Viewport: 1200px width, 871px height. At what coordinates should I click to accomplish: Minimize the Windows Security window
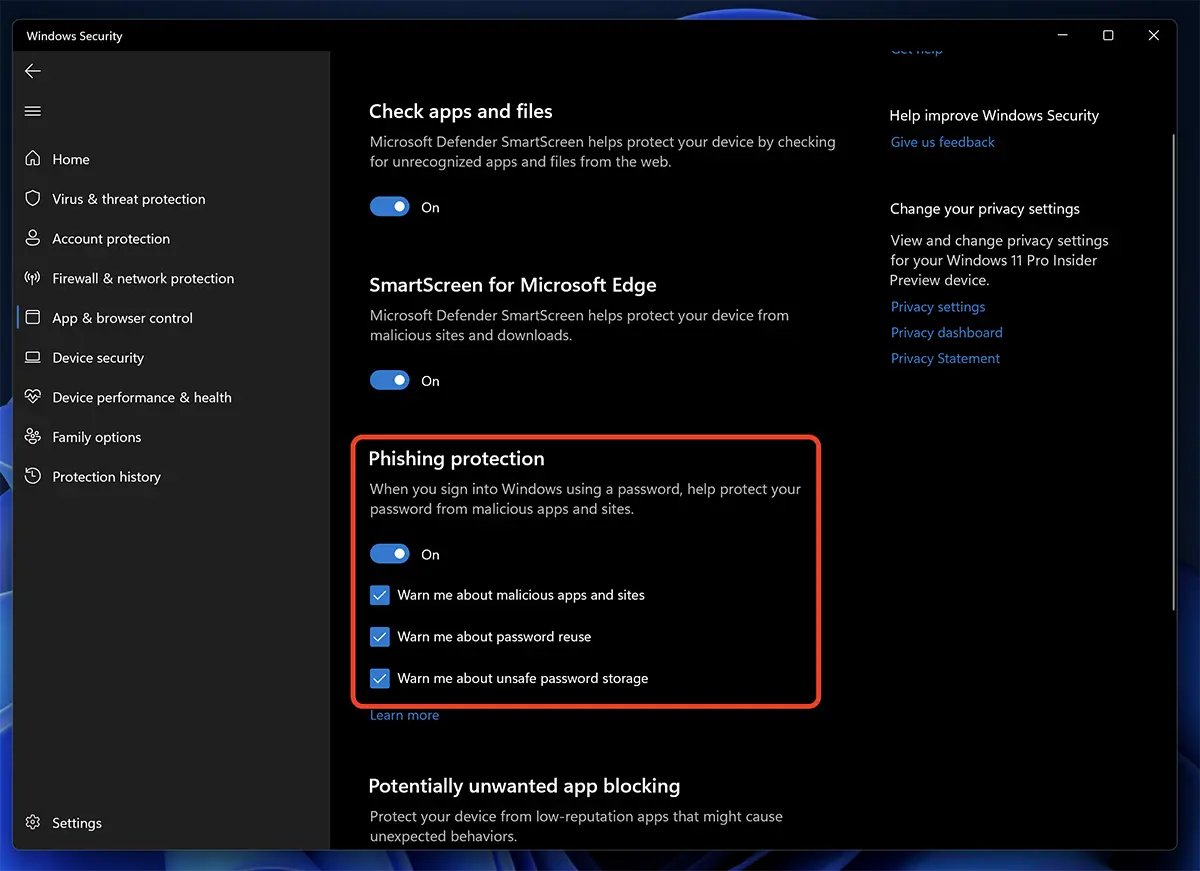point(1062,35)
